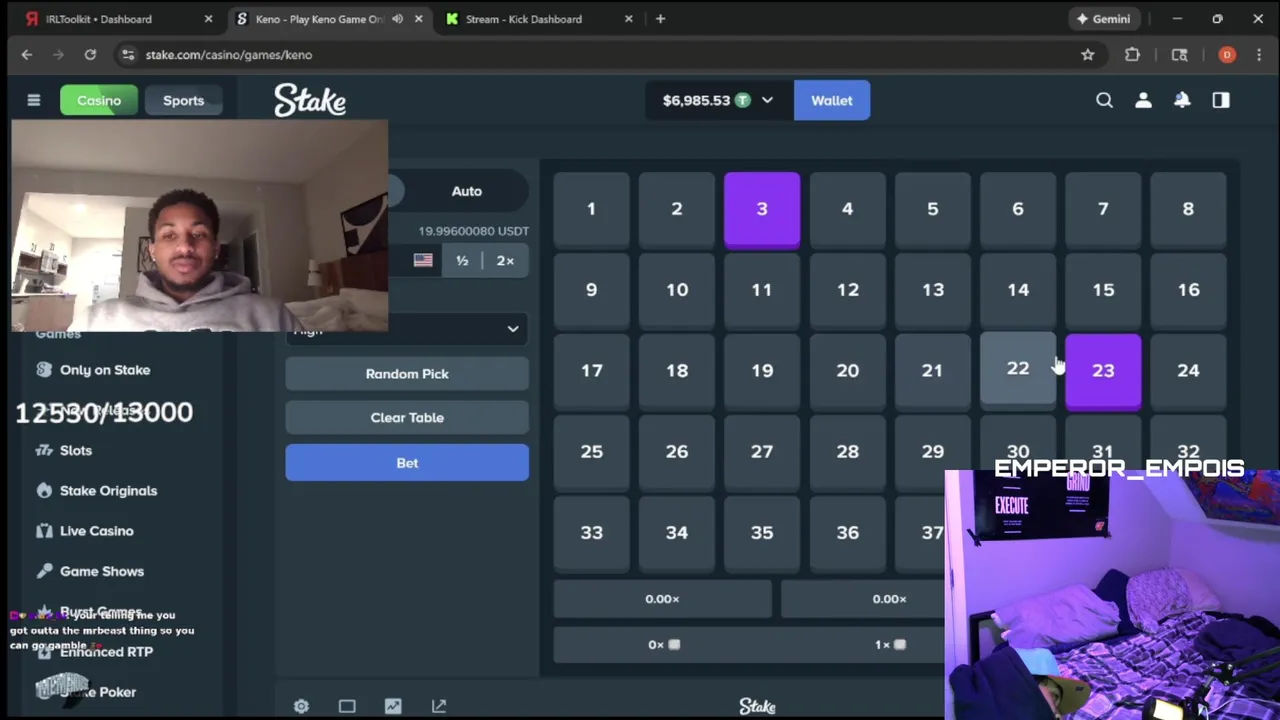Click the favourite arrow icon in game footer
The image size is (1280, 720).
439,706
